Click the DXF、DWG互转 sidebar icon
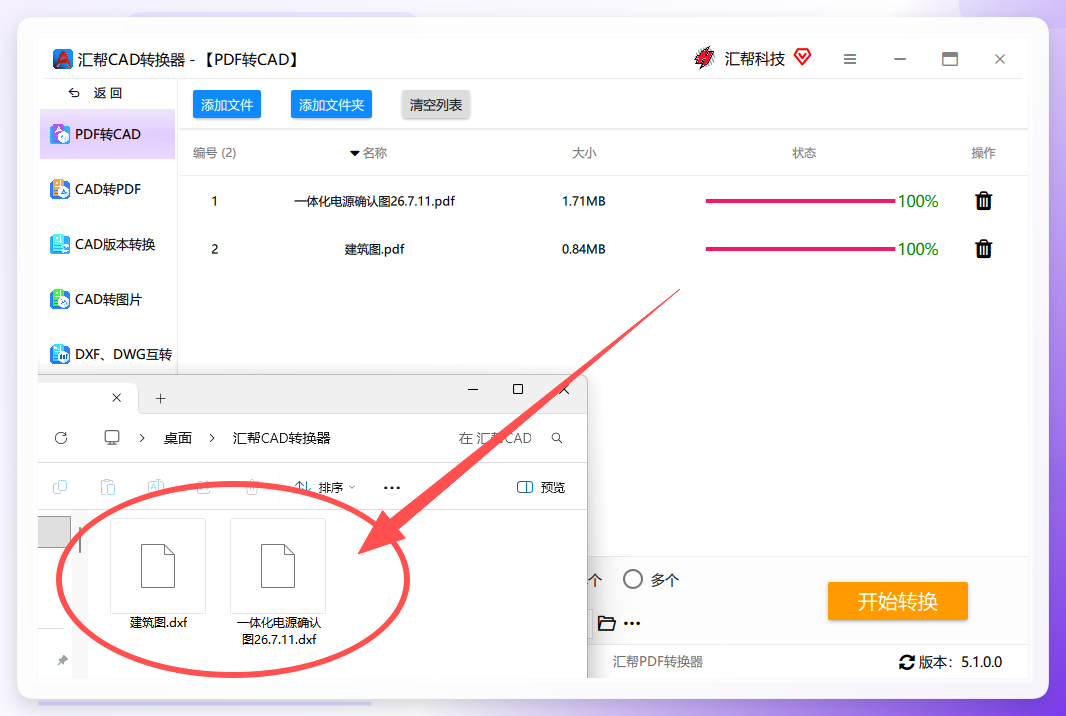Image resolution: width=1066 pixels, height=716 pixels. [x=60, y=354]
